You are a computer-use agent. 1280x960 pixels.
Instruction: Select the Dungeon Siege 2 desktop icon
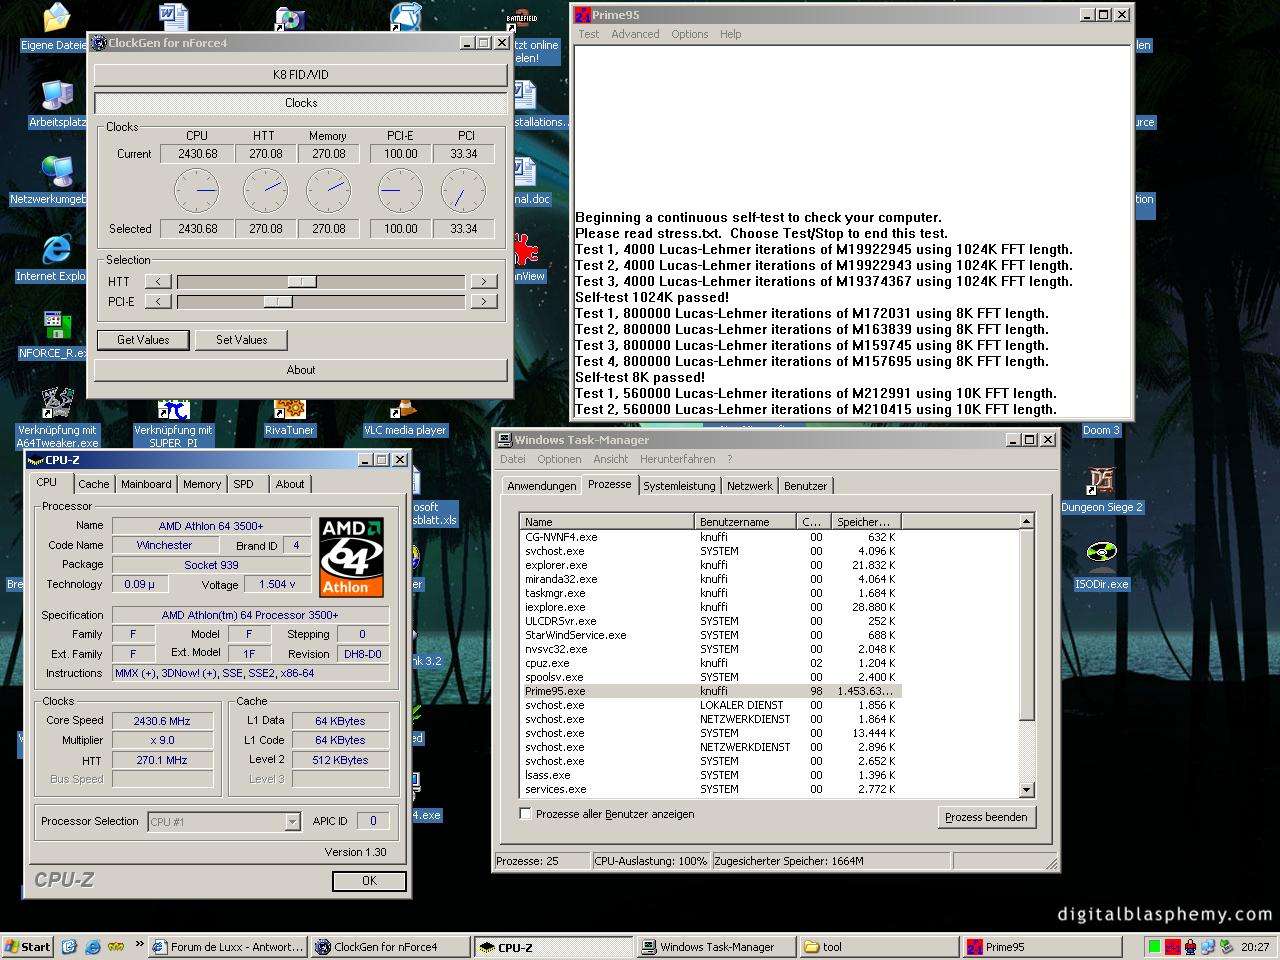point(1101,481)
